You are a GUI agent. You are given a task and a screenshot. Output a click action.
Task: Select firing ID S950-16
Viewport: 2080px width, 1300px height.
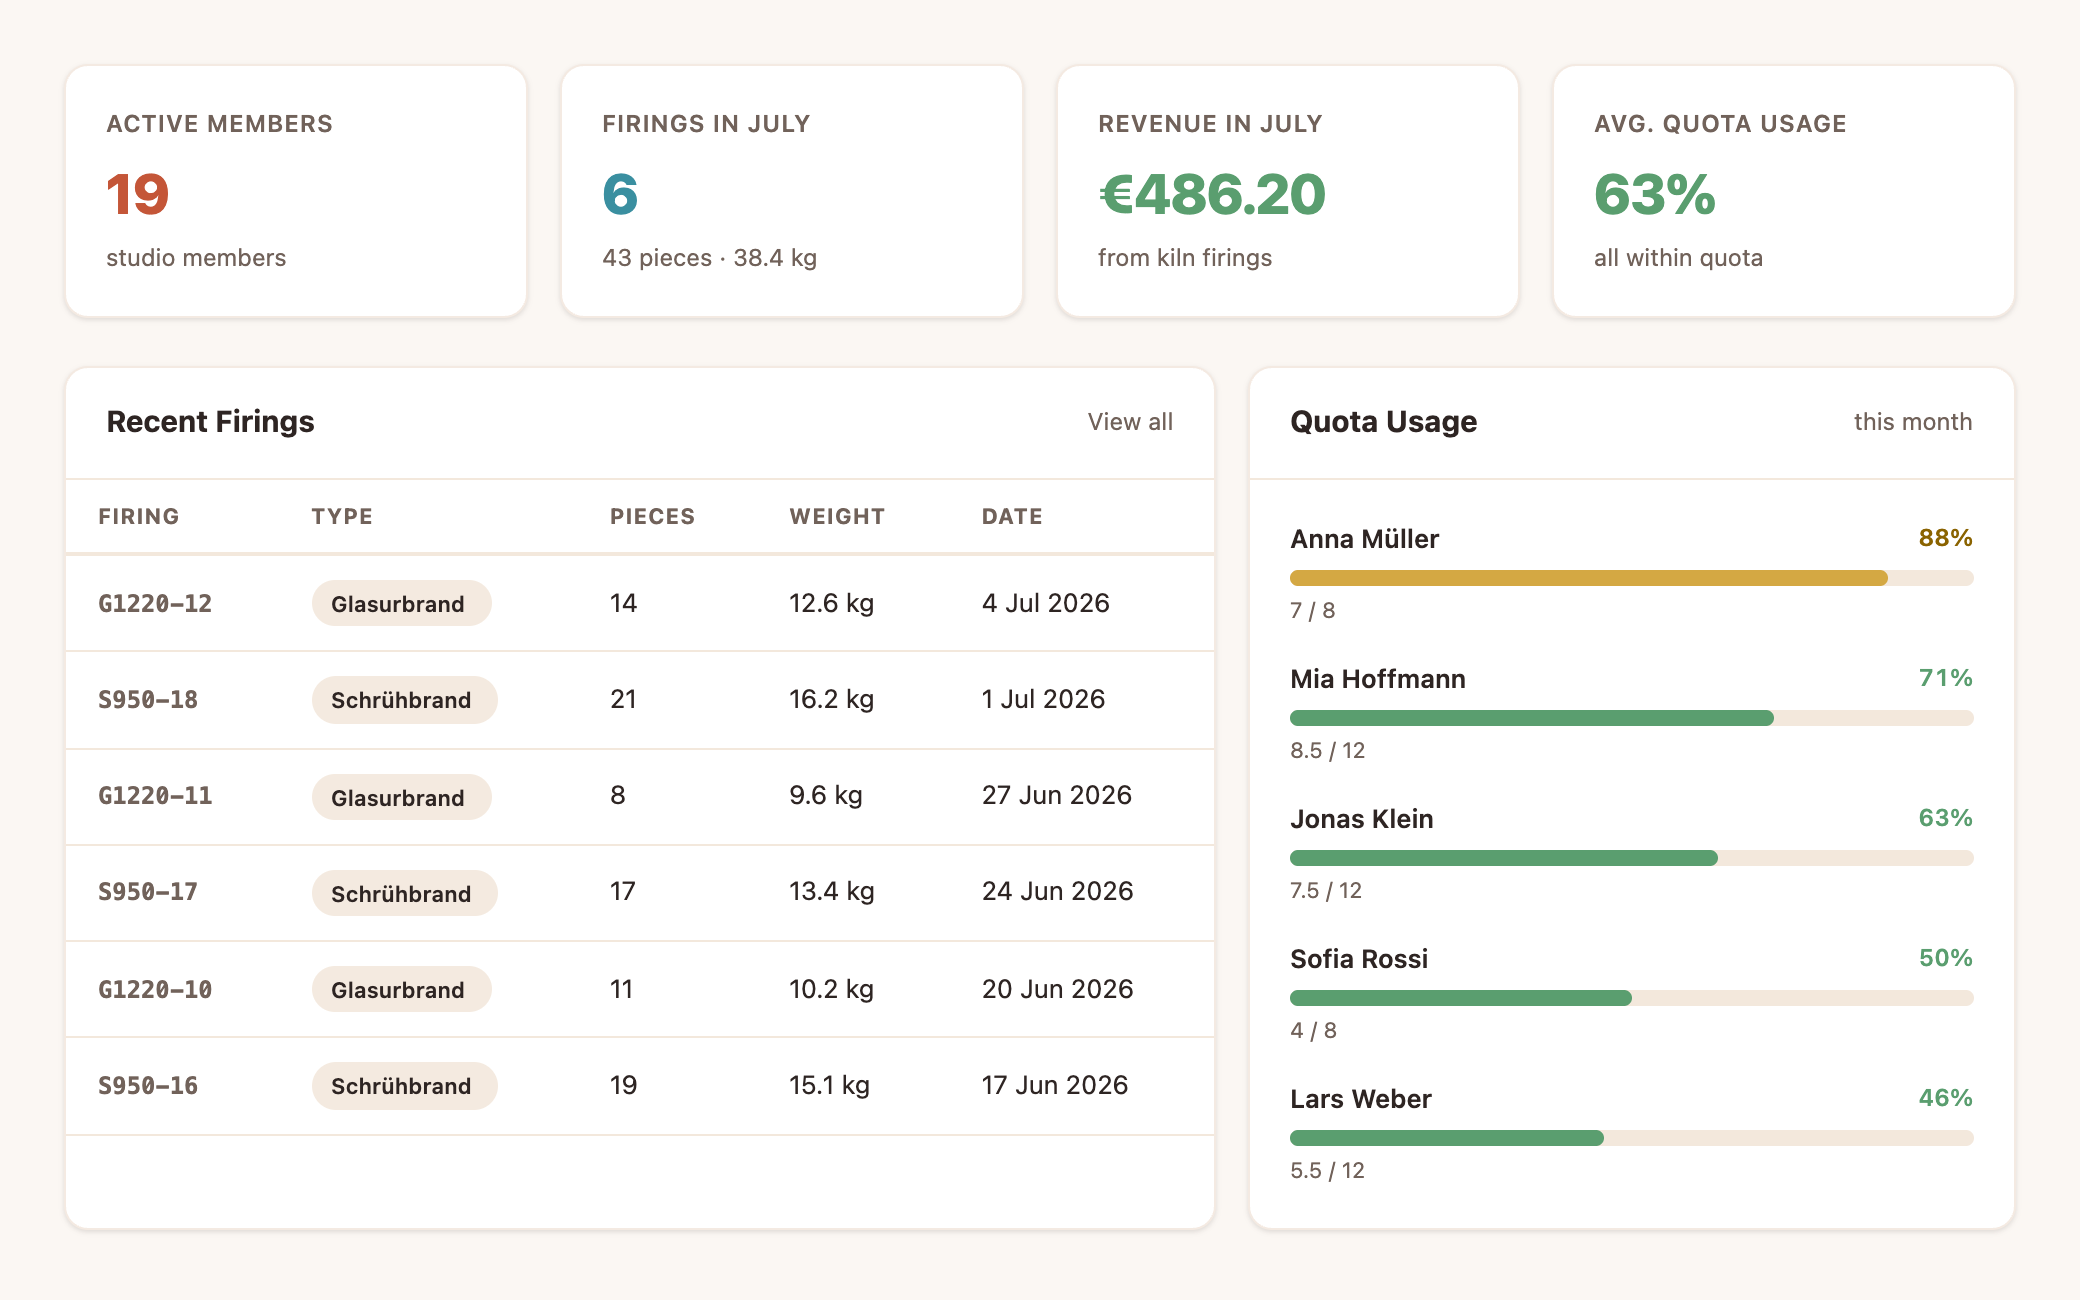(x=148, y=1085)
